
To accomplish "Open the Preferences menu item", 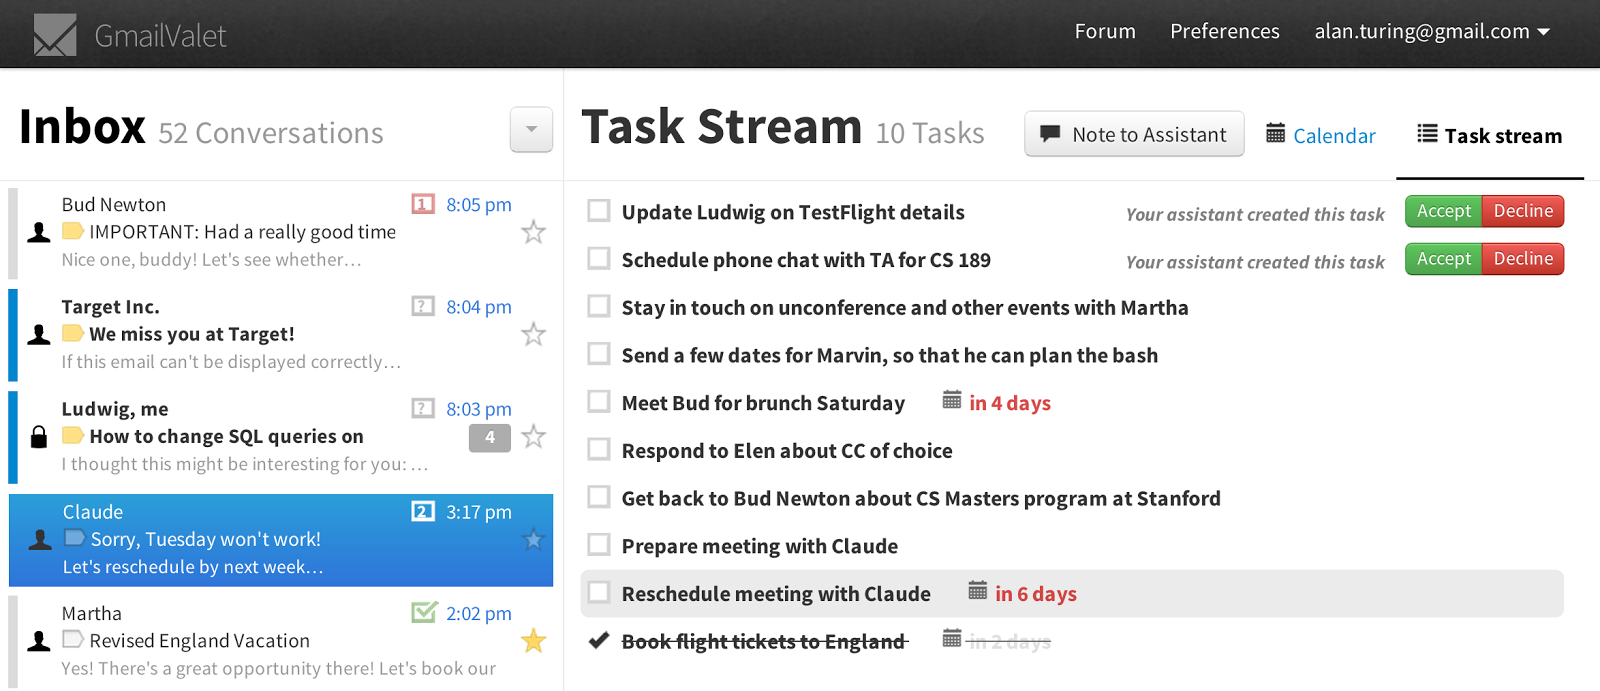I will 1224,32.
